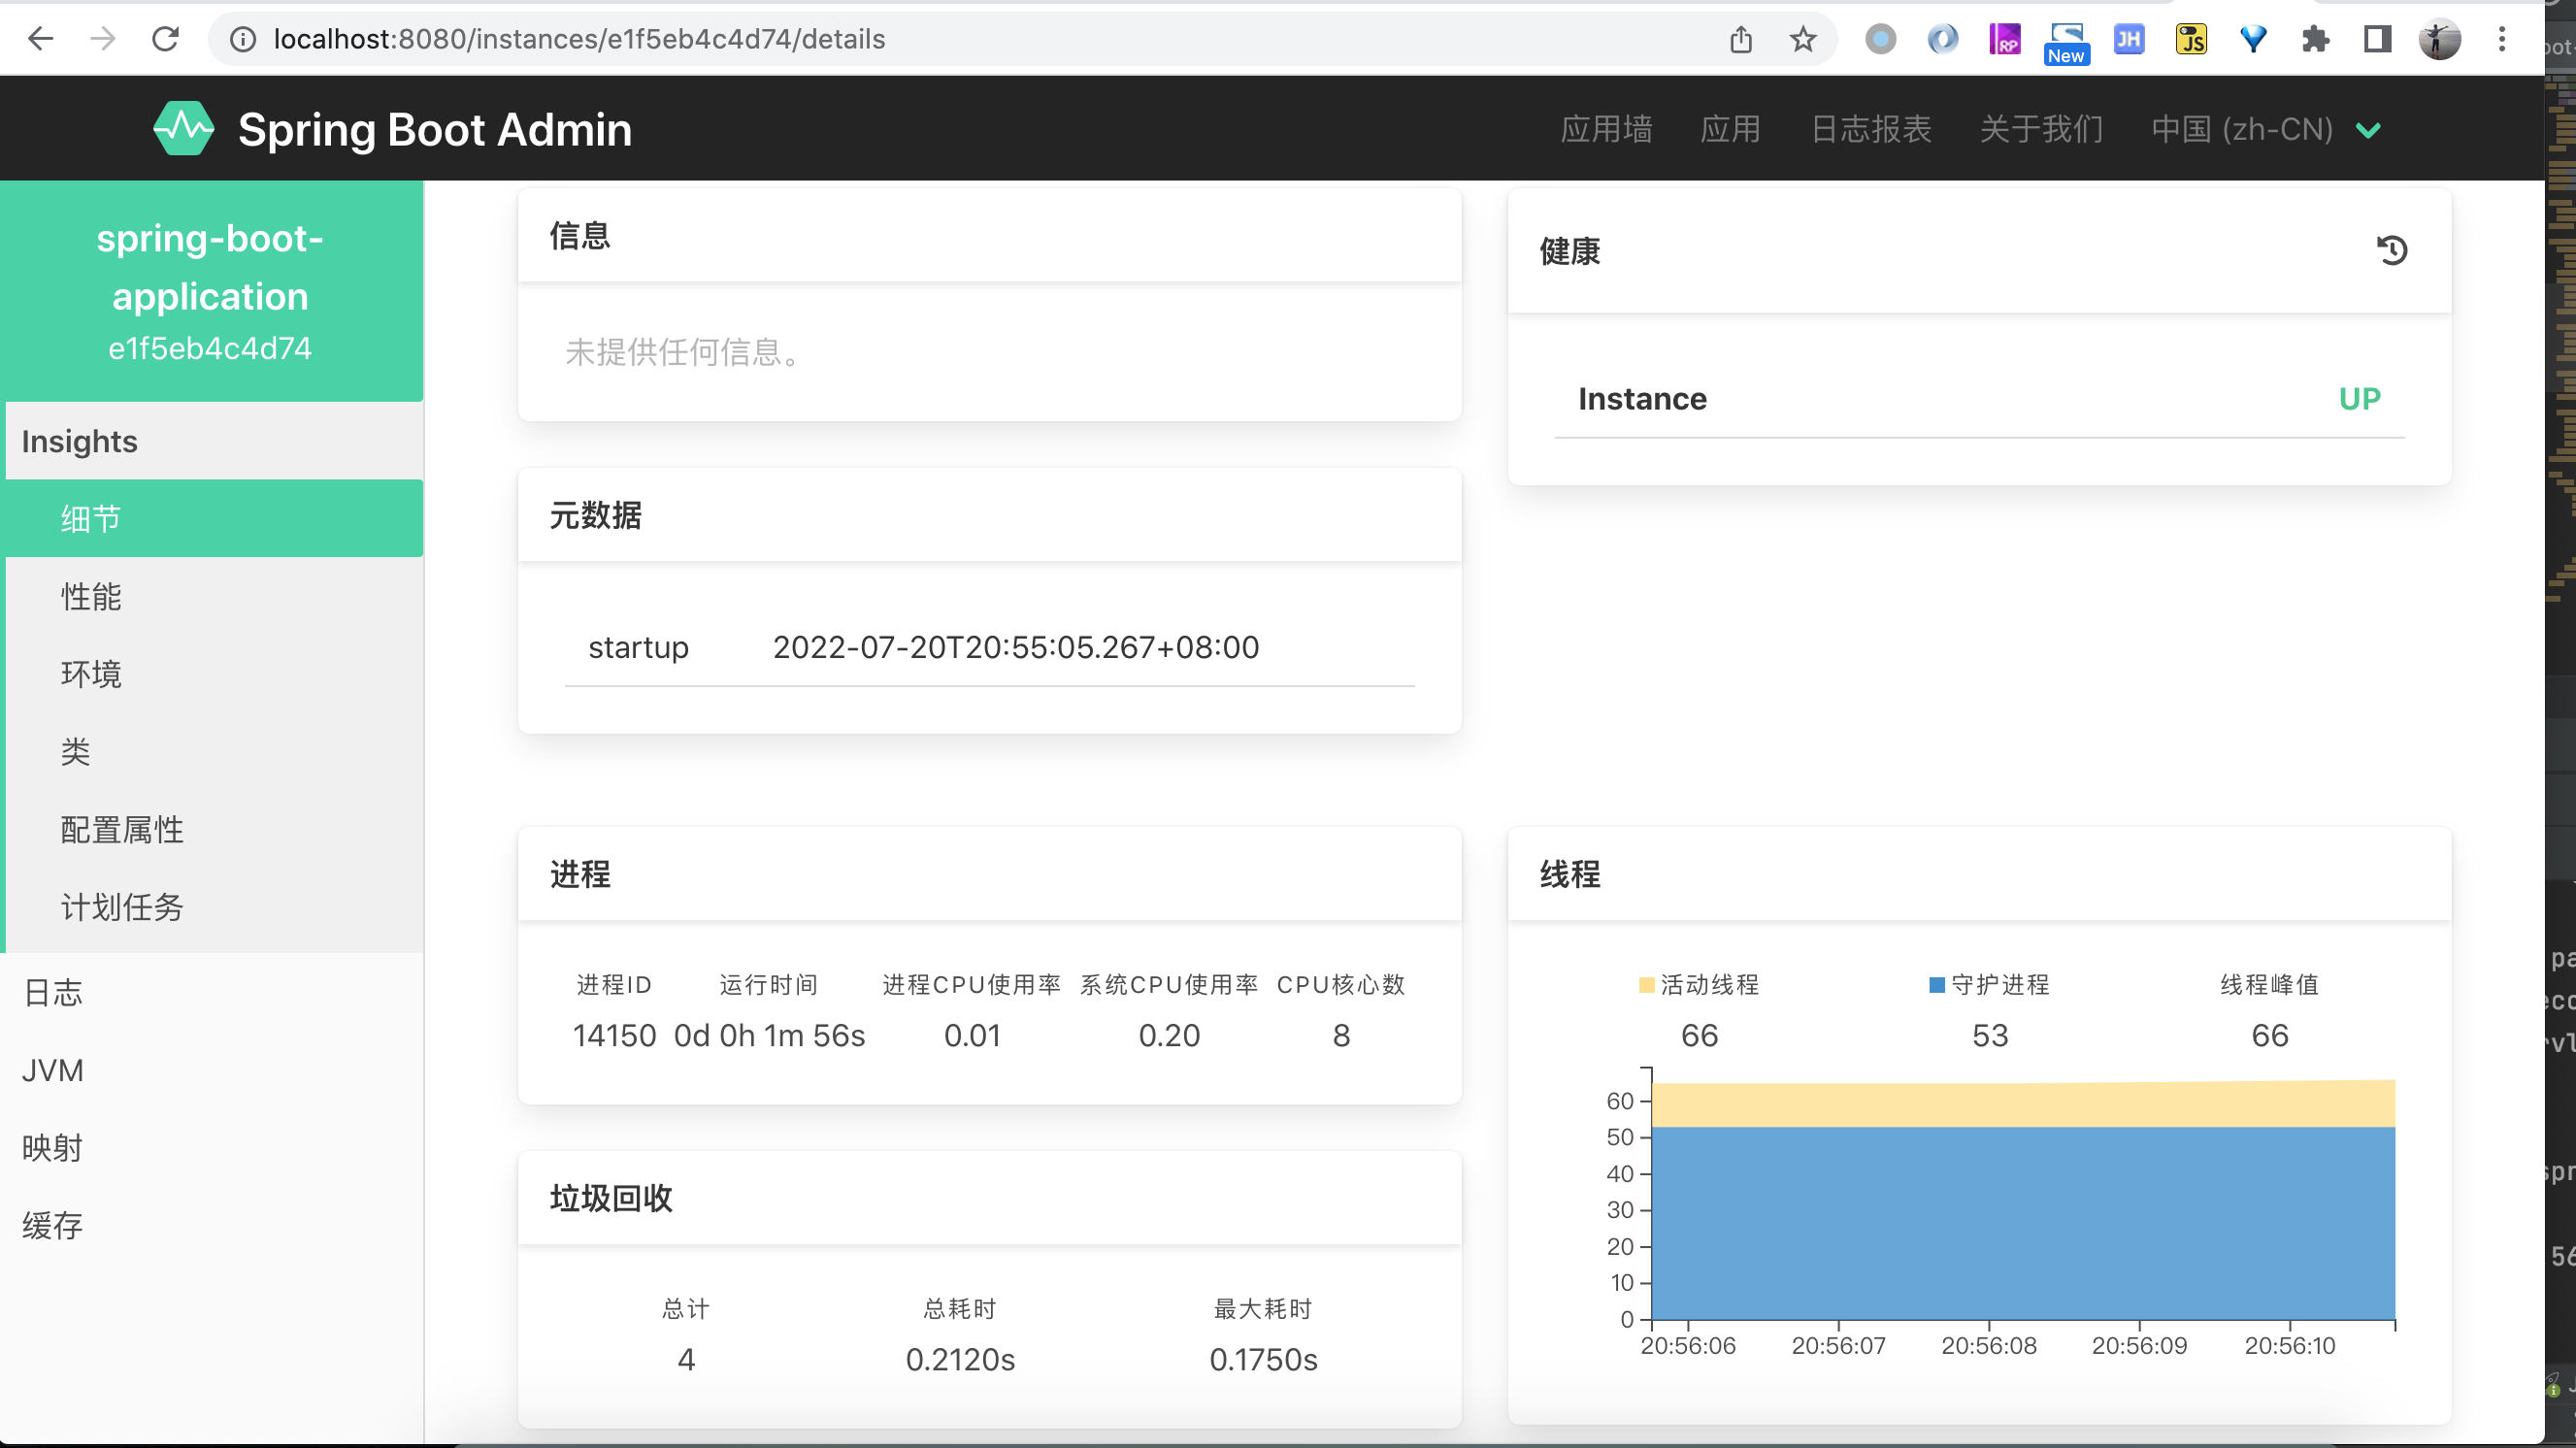The width and height of the screenshot is (2576, 1448).
Task: Click the CPU核心数 value 8
Action: click(1341, 1035)
